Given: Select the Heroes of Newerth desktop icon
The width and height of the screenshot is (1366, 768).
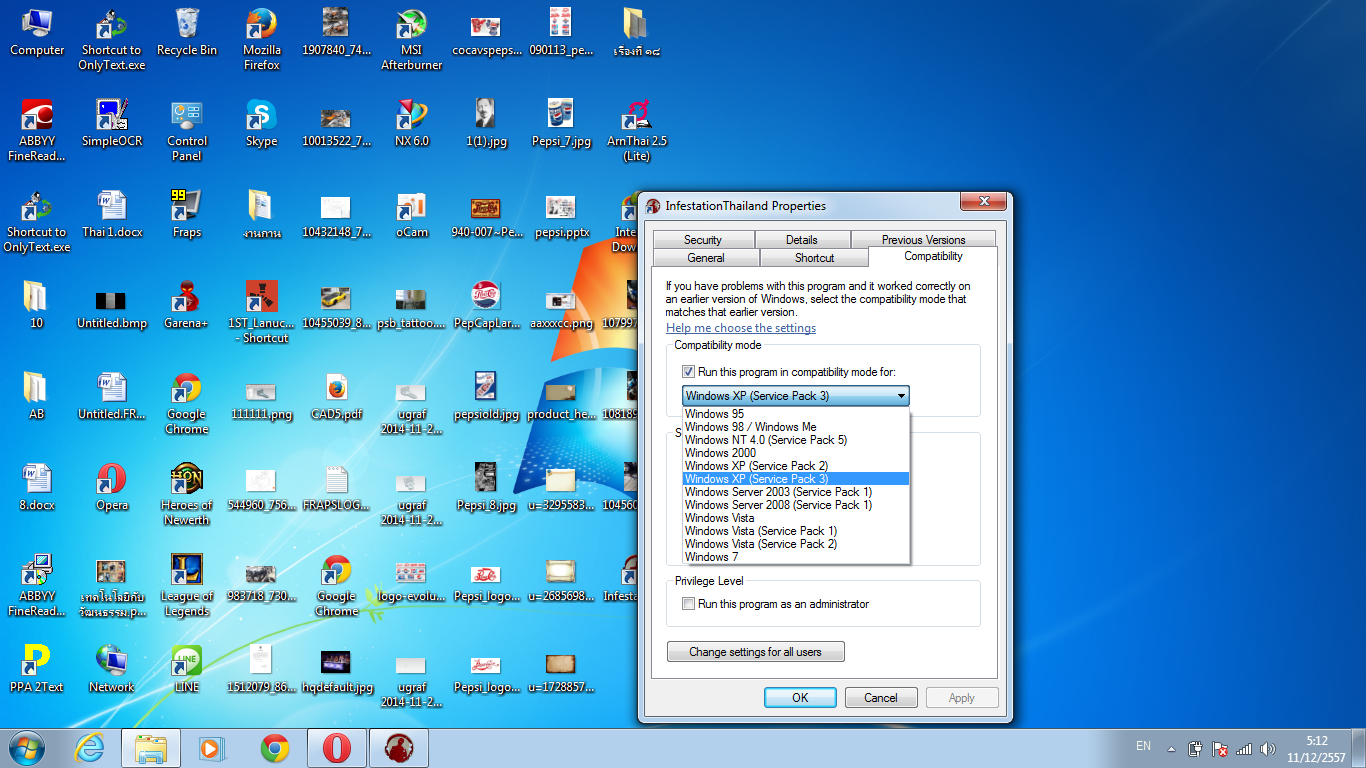Looking at the screenshot, I should tap(187, 495).
